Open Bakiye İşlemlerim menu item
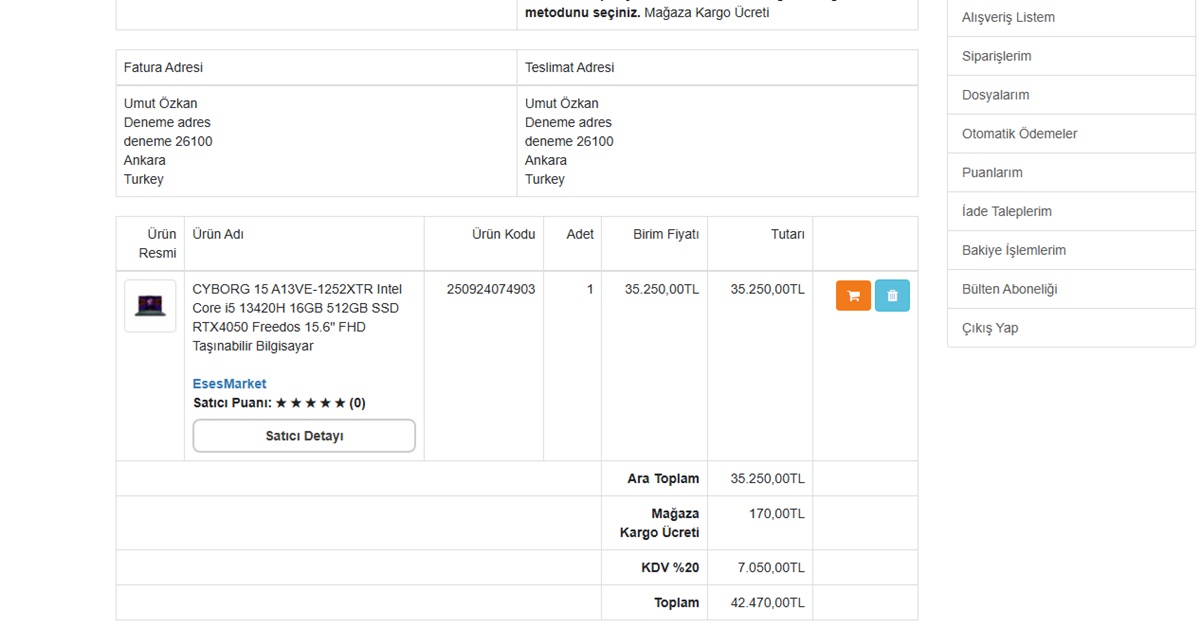This screenshot has height=627, width=1200. click(x=1013, y=250)
